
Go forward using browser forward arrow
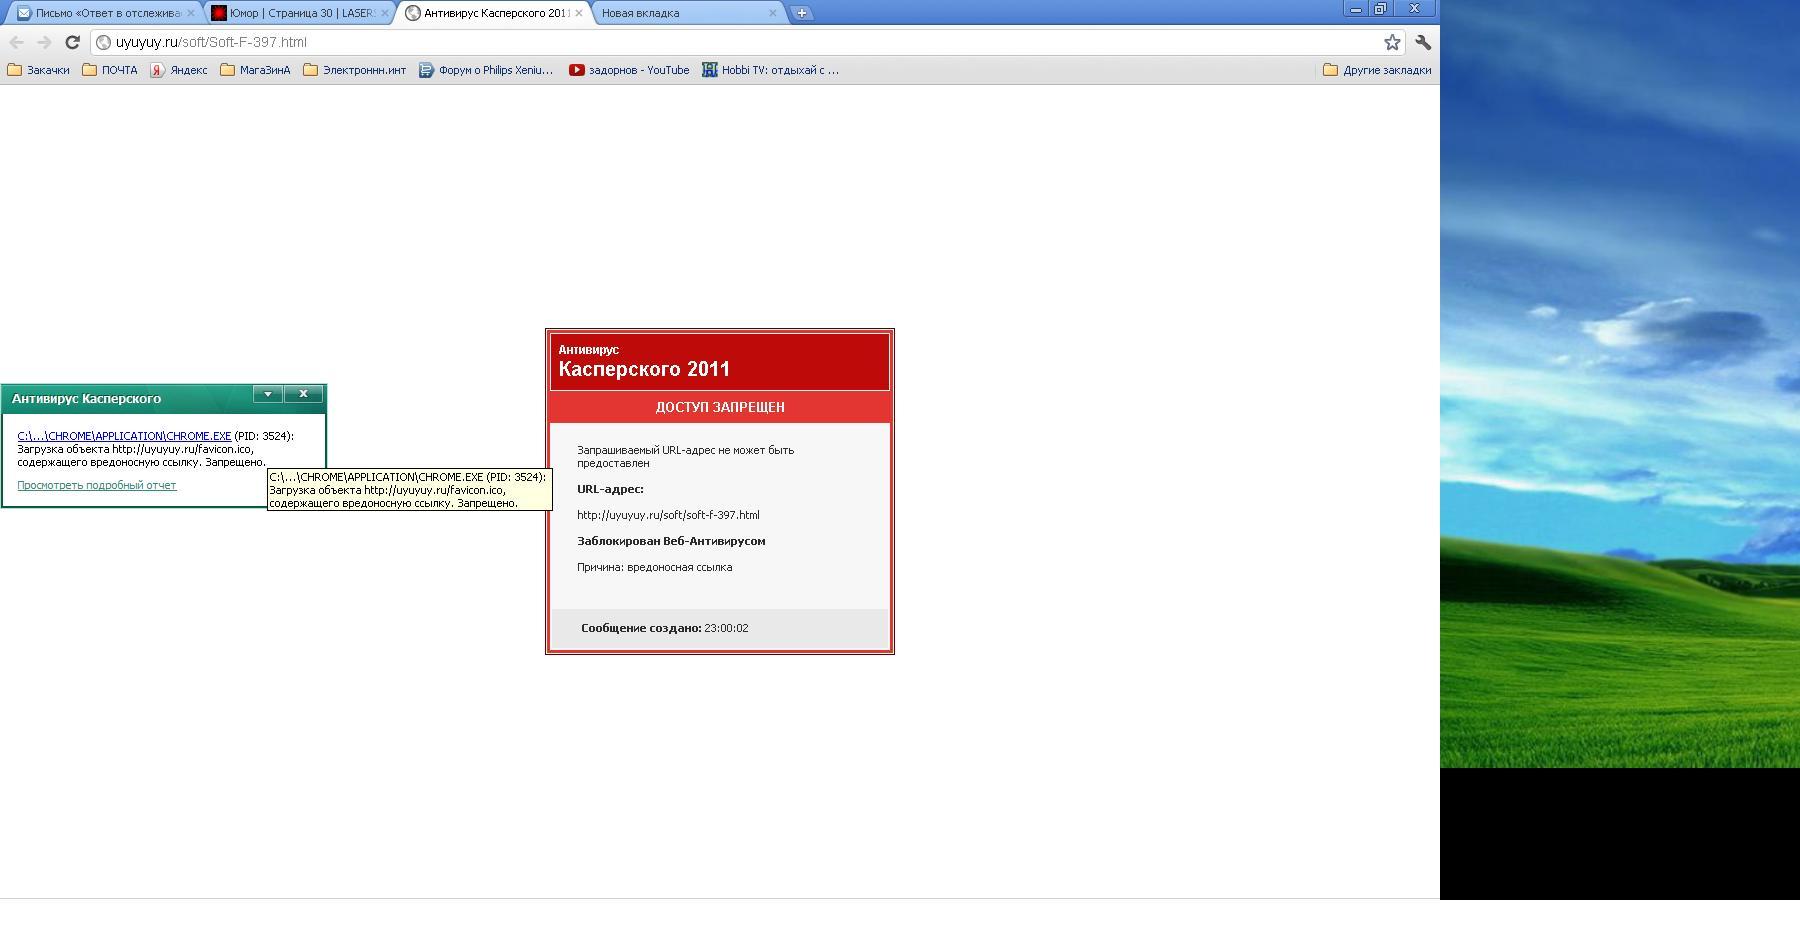pos(44,42)
